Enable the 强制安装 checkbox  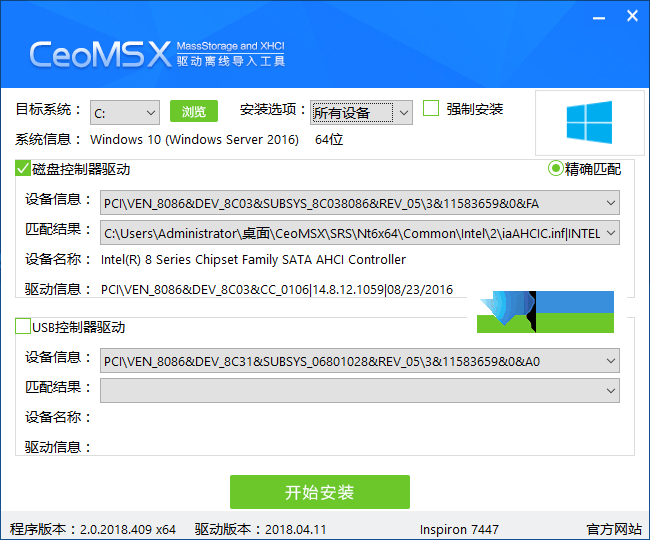(431, 109)
